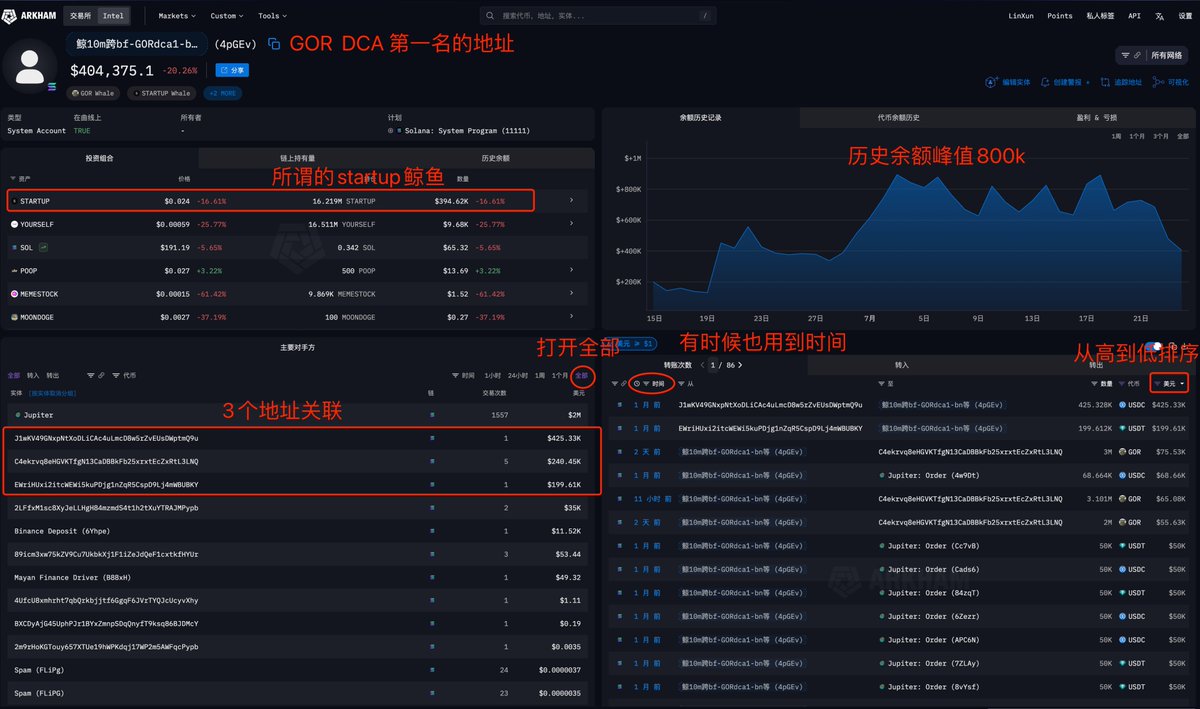Click the clock icon in the transfers header
This screenshot has height=709, width=1200.
pyautogui.click(x=637, y=383)
